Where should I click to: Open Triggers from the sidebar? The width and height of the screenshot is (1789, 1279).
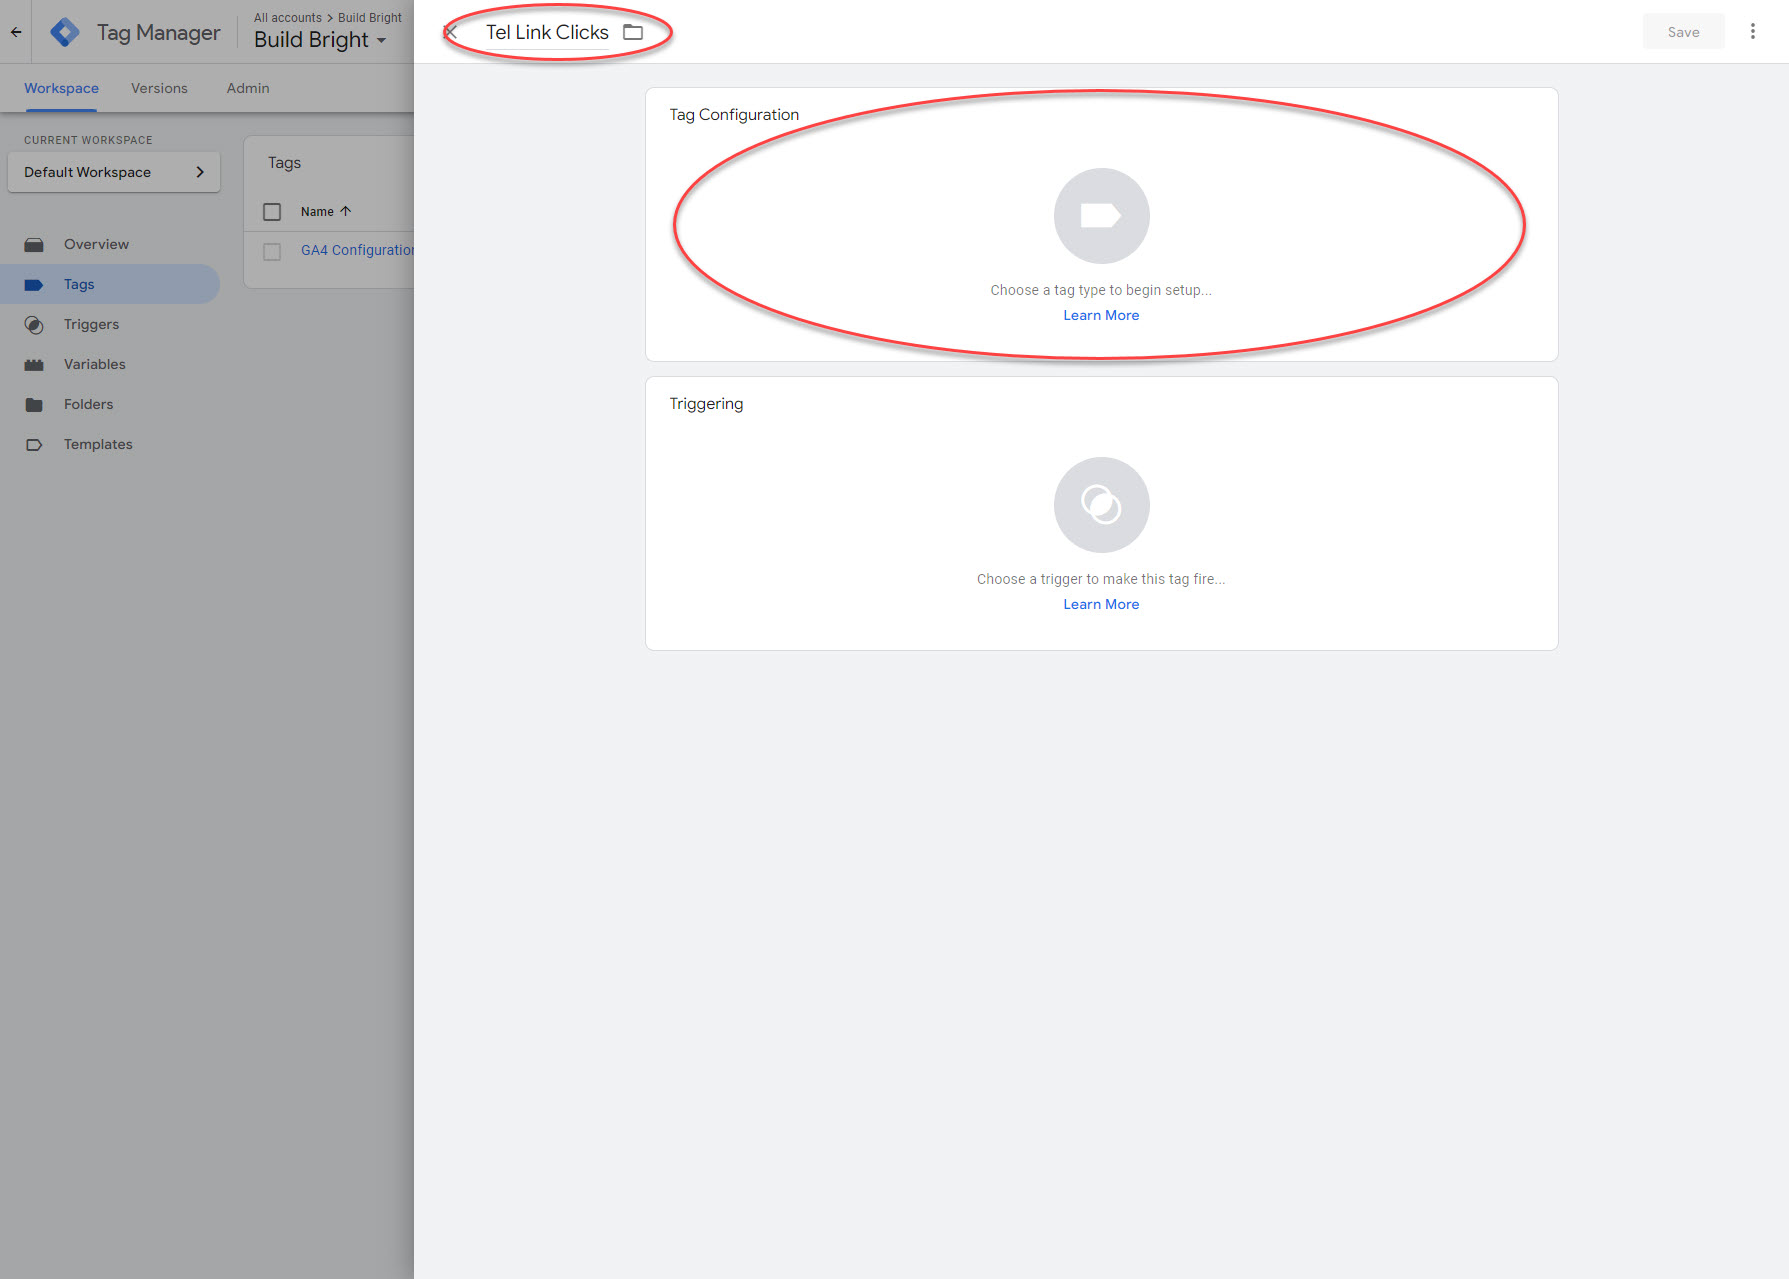[x=91, y=324]
